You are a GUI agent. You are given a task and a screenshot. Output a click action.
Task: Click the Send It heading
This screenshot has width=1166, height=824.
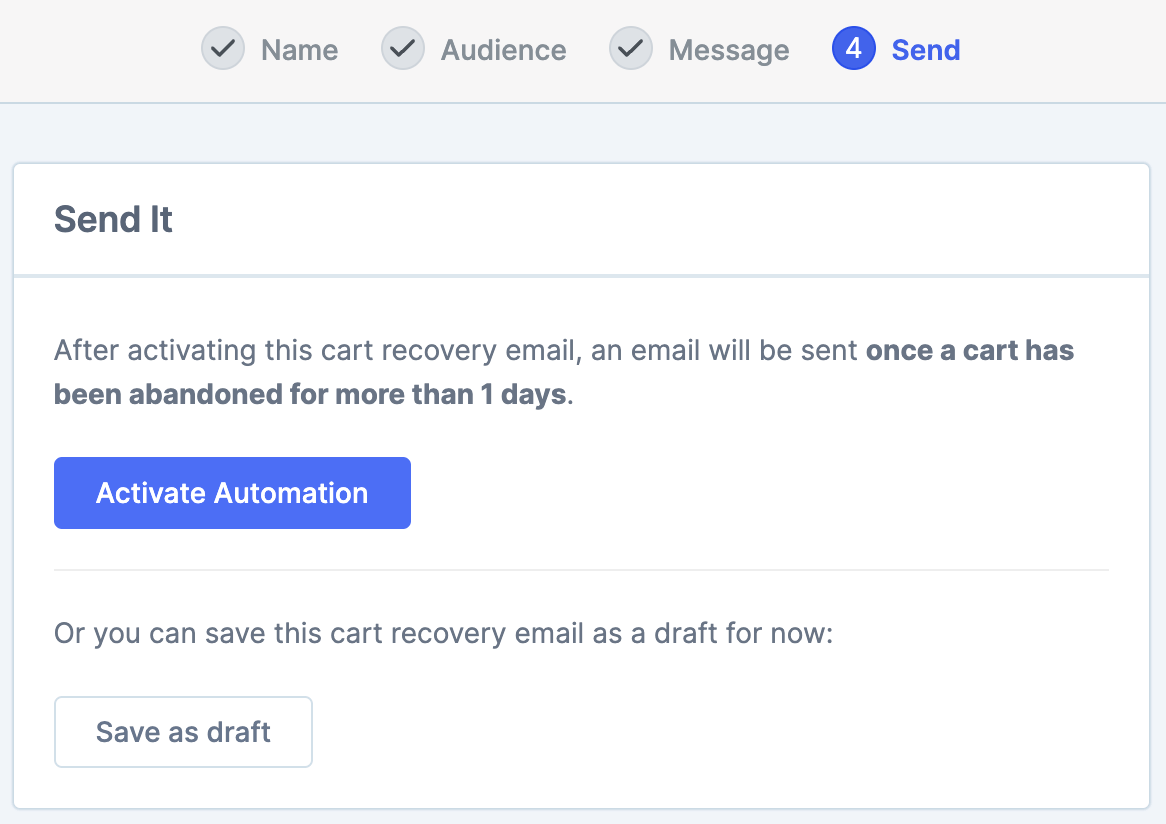113,219
